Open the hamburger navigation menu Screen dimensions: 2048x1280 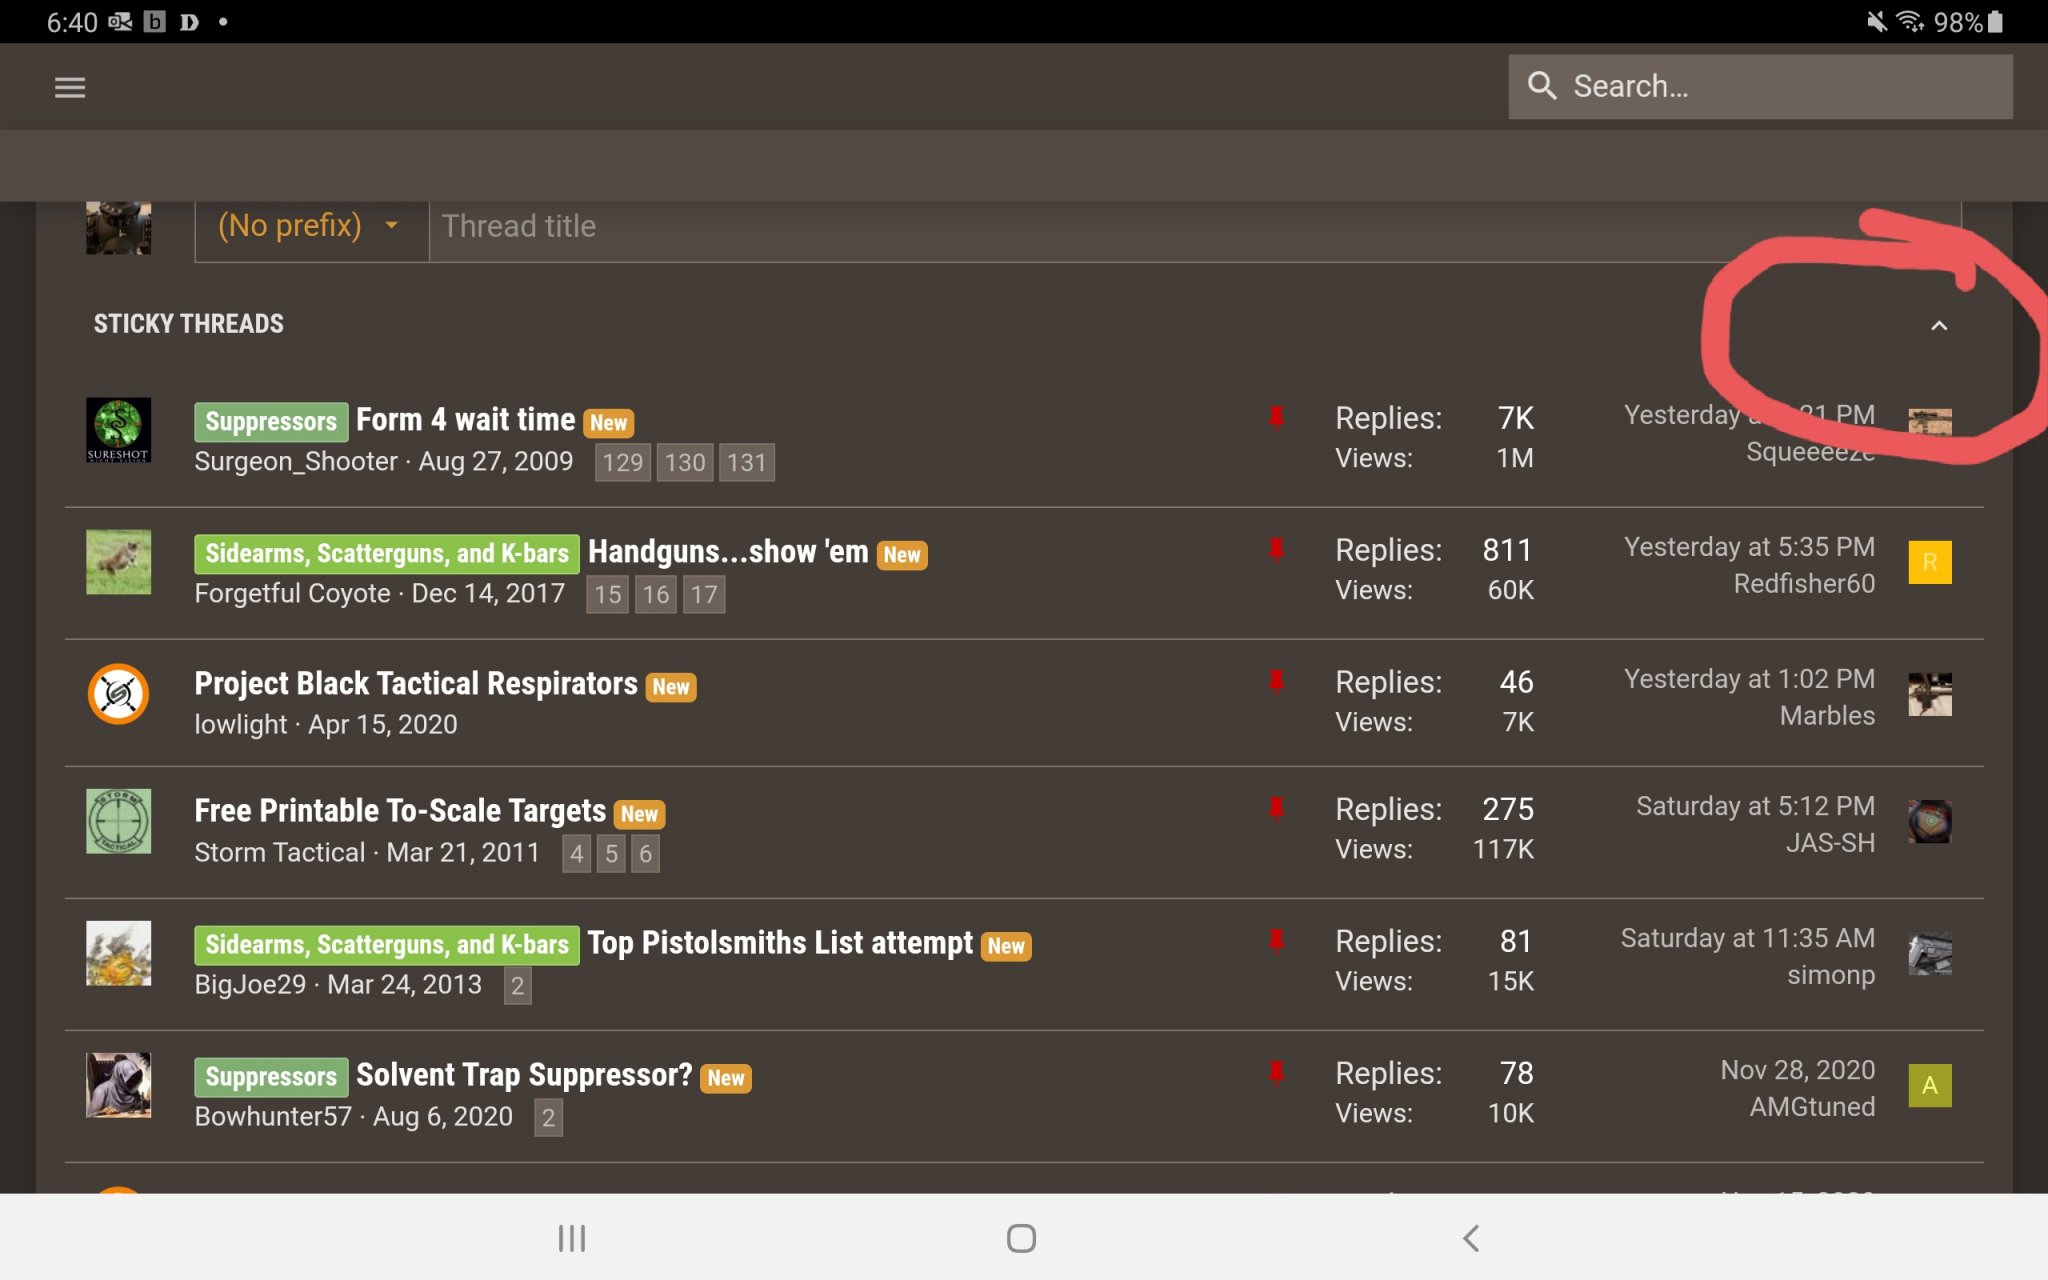pyautogui.click(x=69, y=88)
